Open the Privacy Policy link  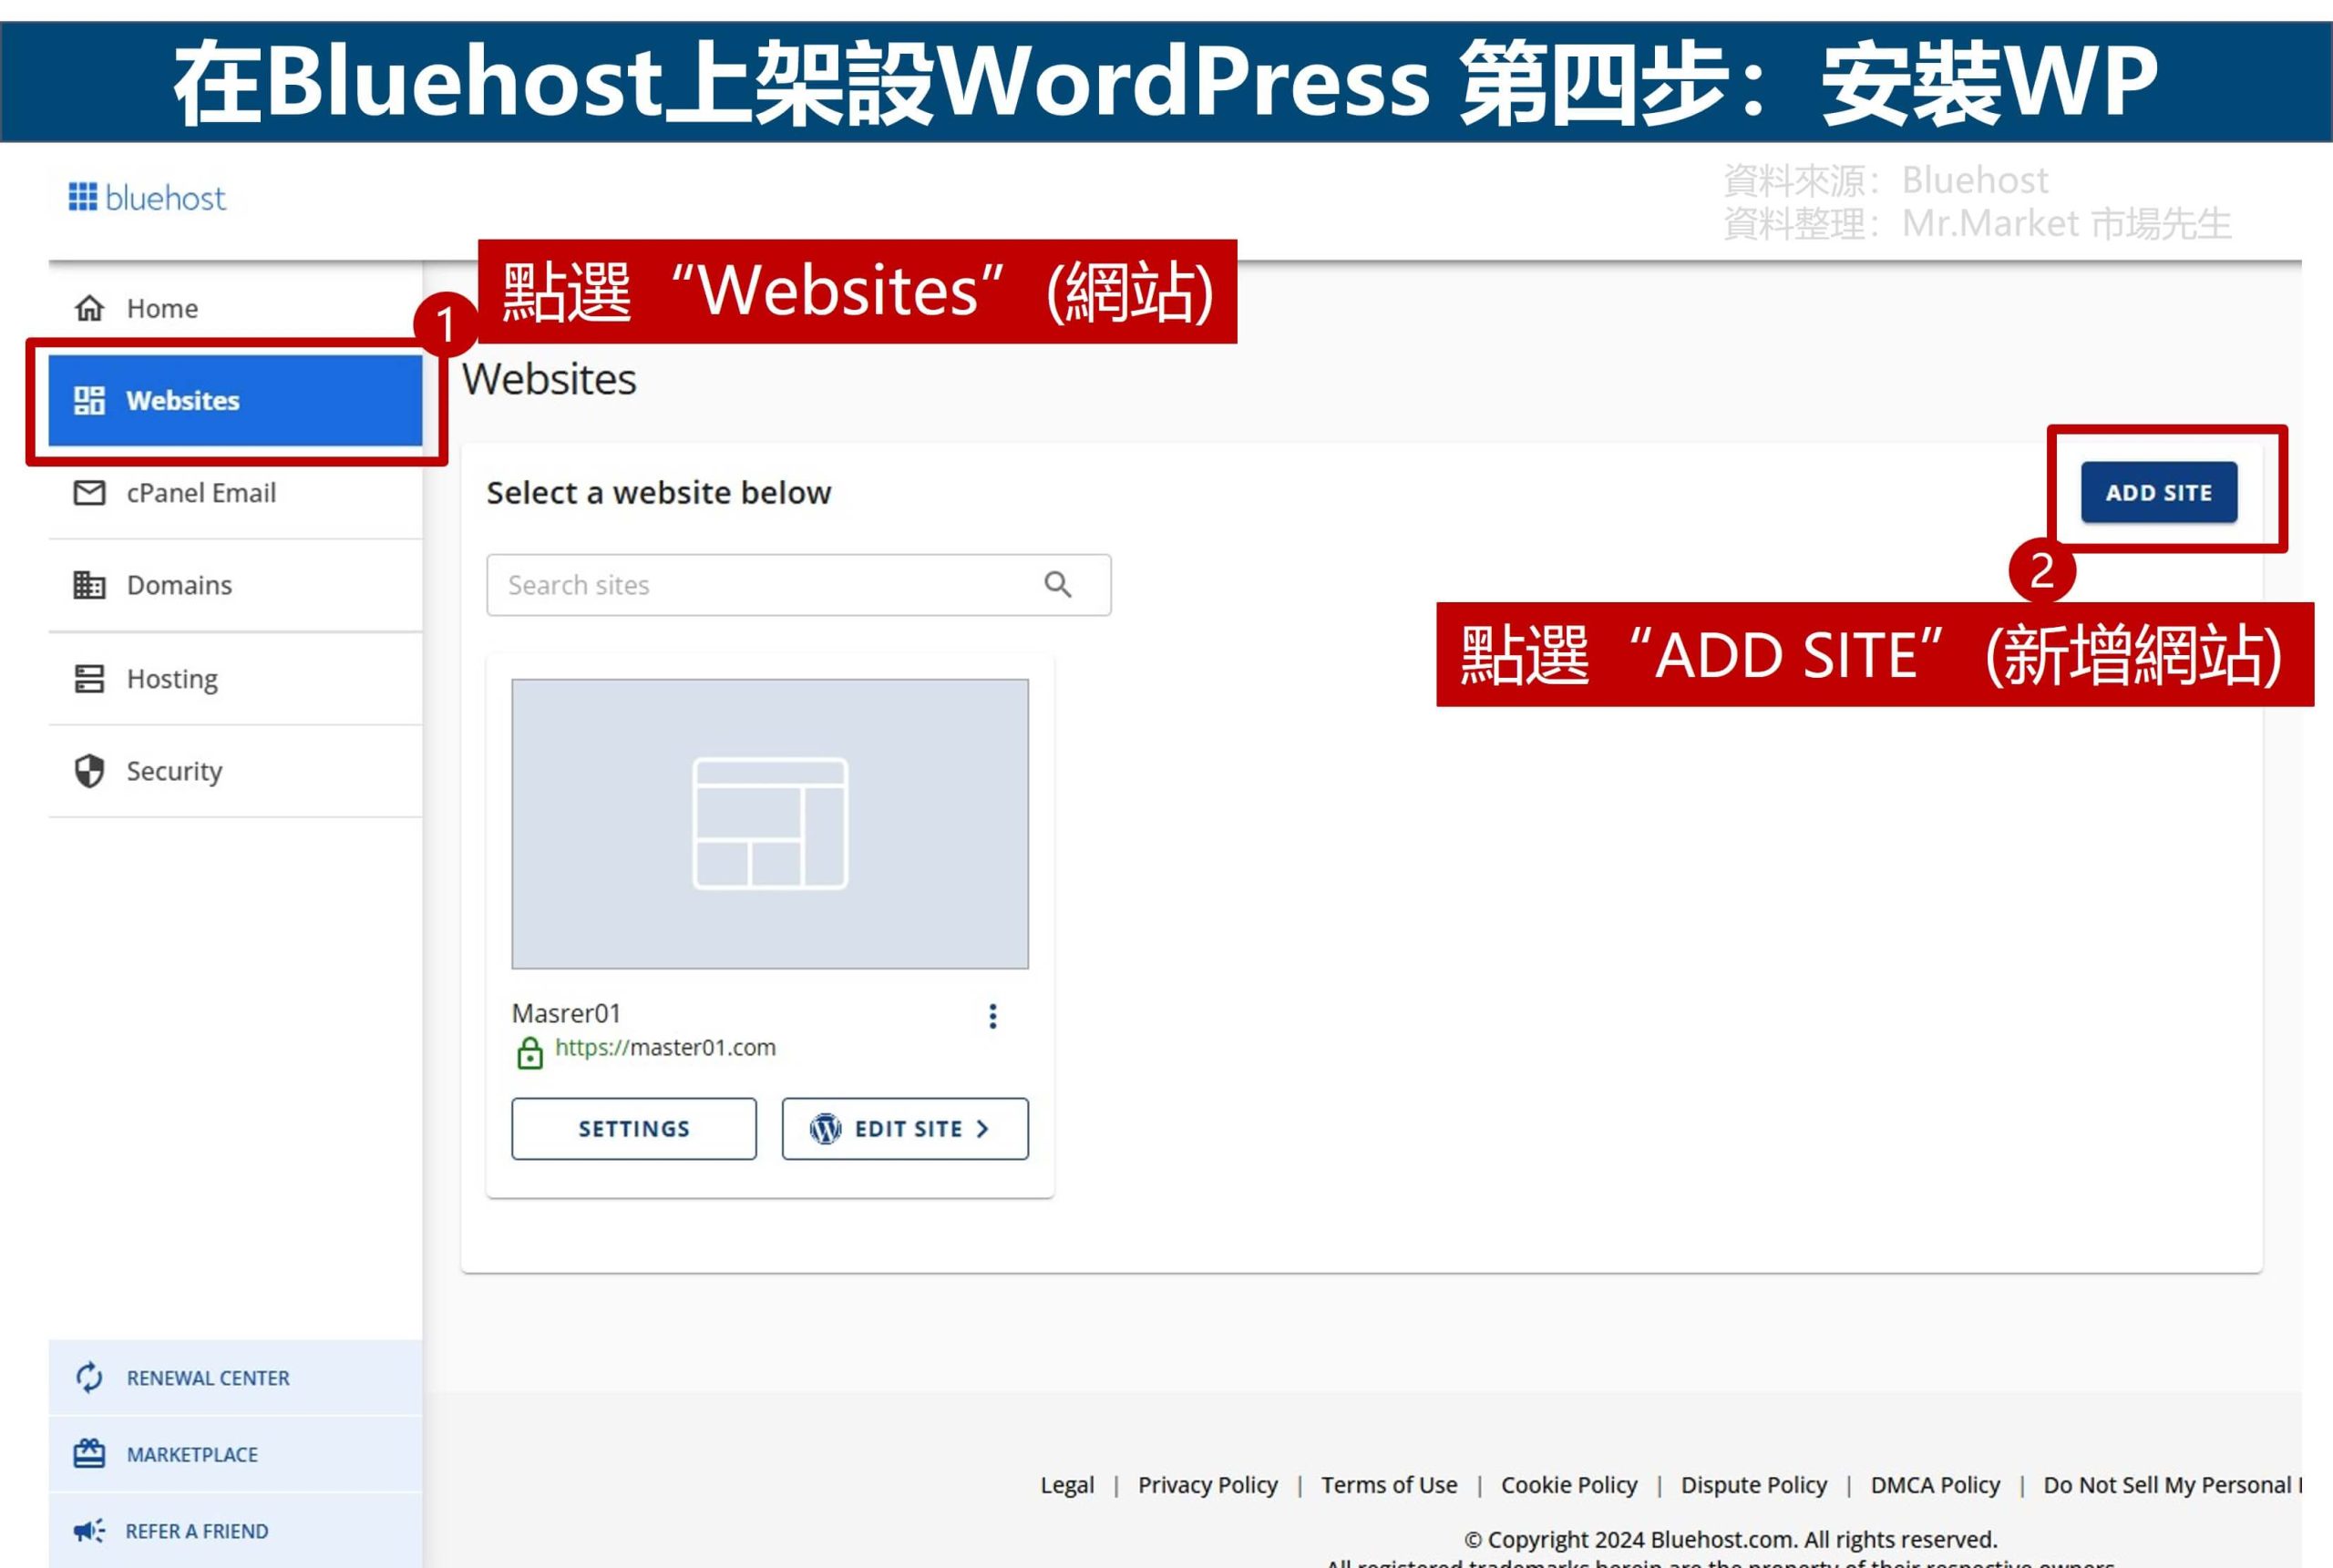[1208, 1485]
